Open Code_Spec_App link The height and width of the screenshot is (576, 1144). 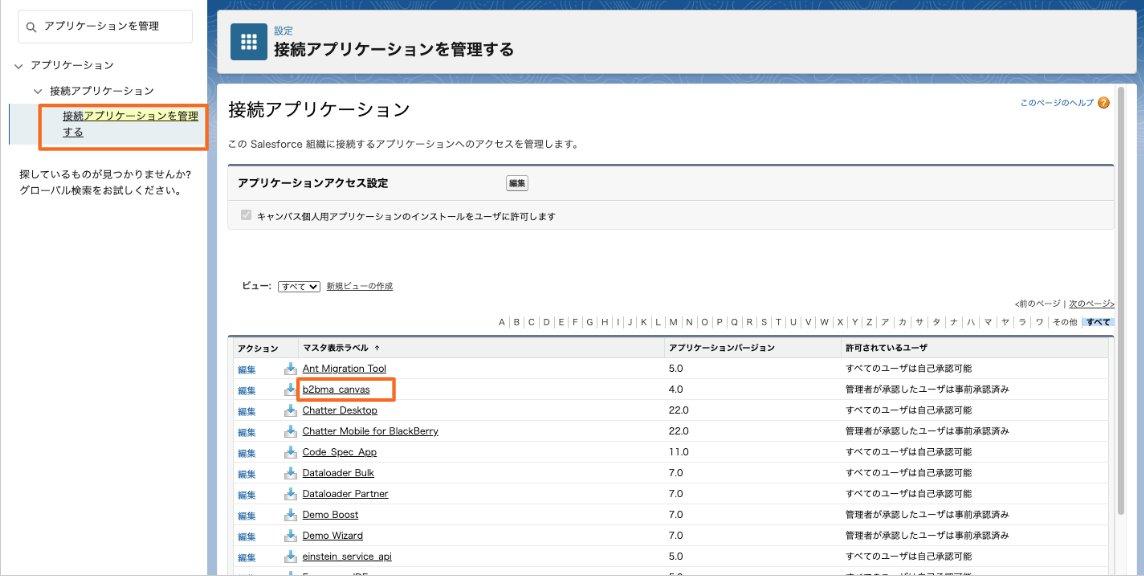[340, 452]
